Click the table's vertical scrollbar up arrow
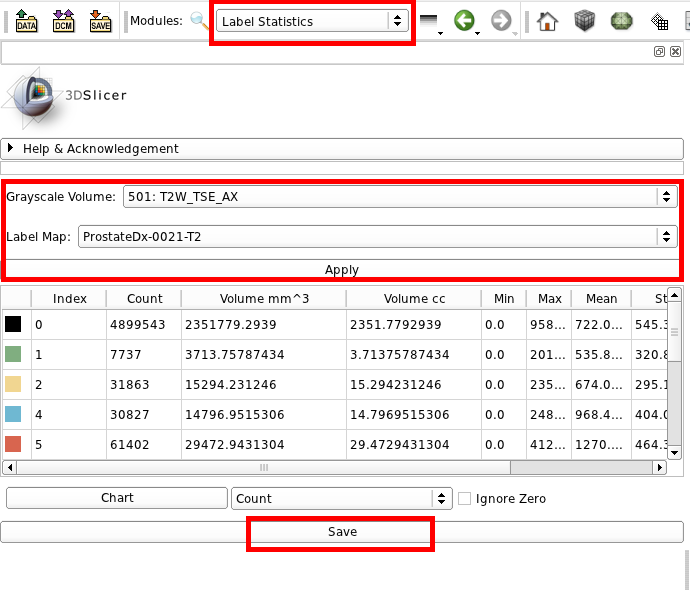Screen dimensions: 690x604 (674, 294)
